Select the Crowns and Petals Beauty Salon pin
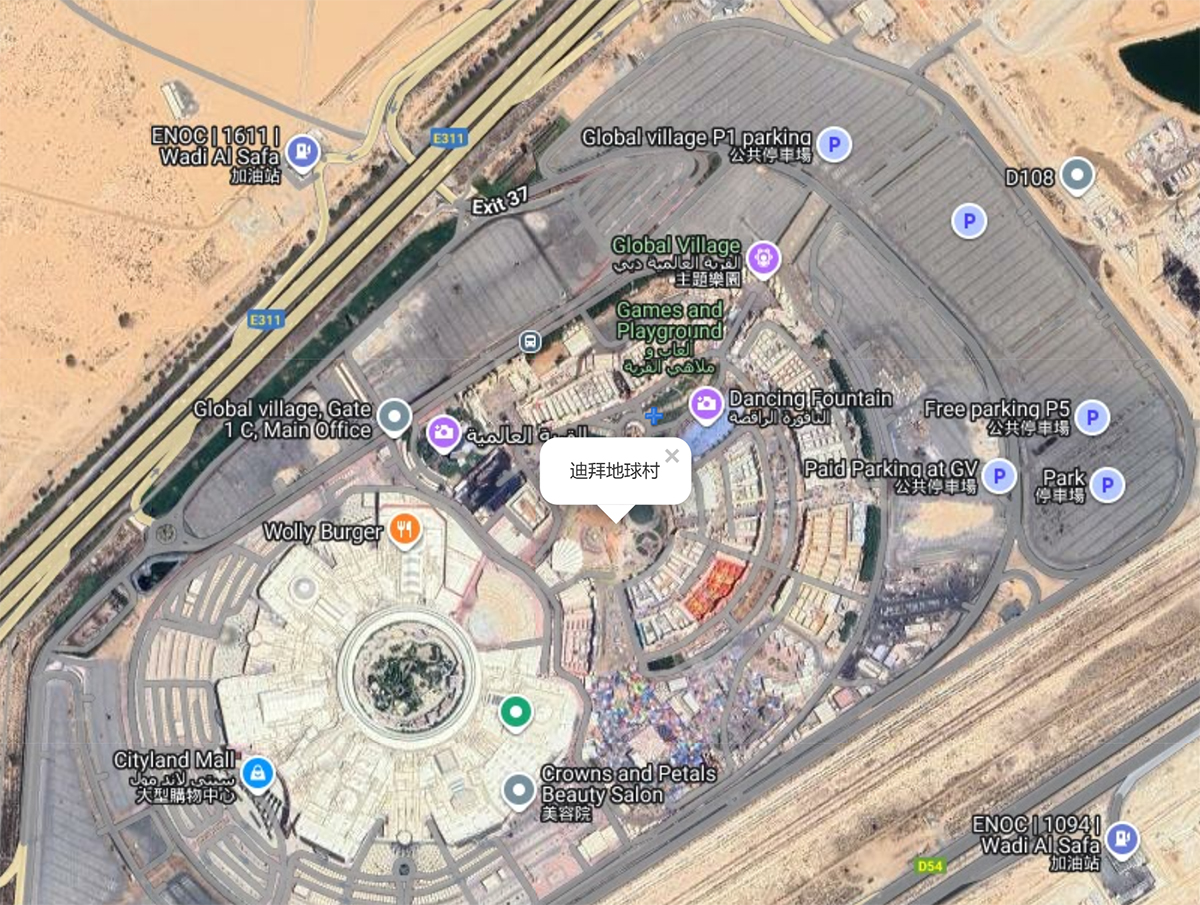This screenshot has width=1200, height=905. (518, 790)
